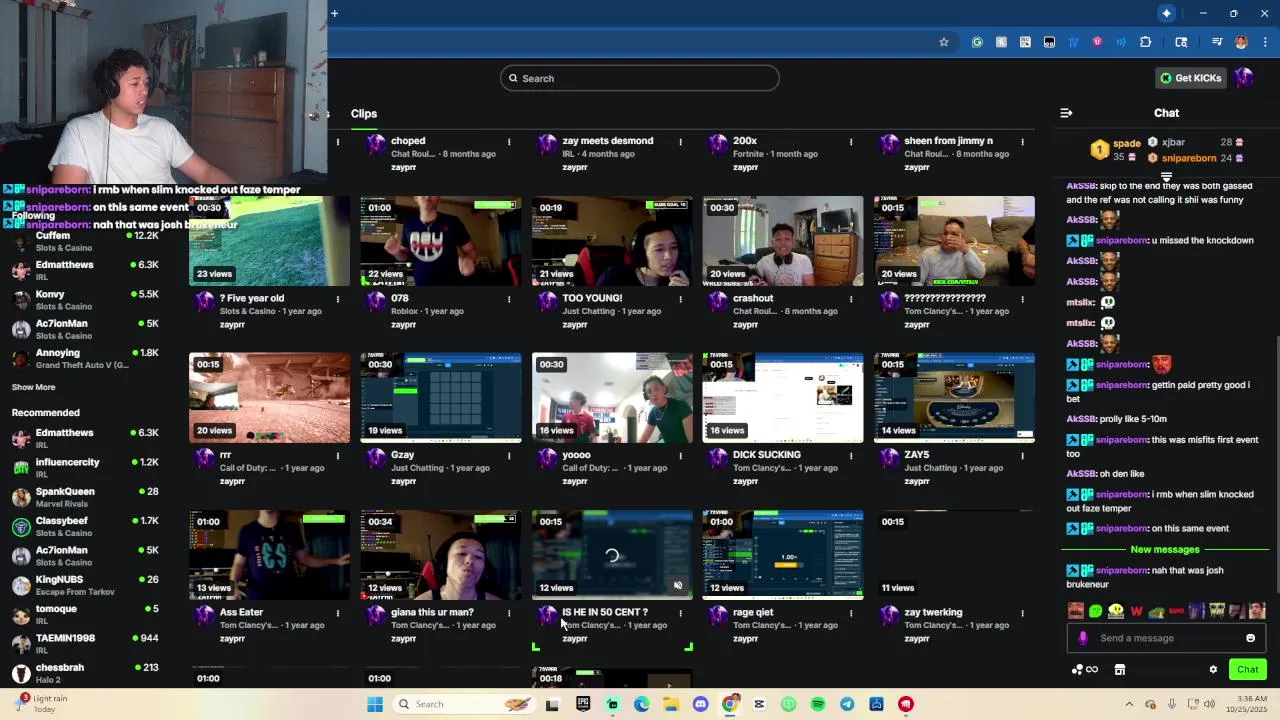Unmute the IS HE IN 50 CENT clip preview

tap(678, 587)
